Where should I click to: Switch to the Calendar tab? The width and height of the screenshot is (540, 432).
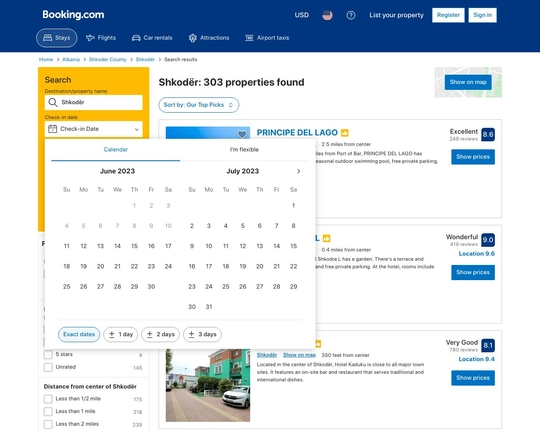[116, 150]
